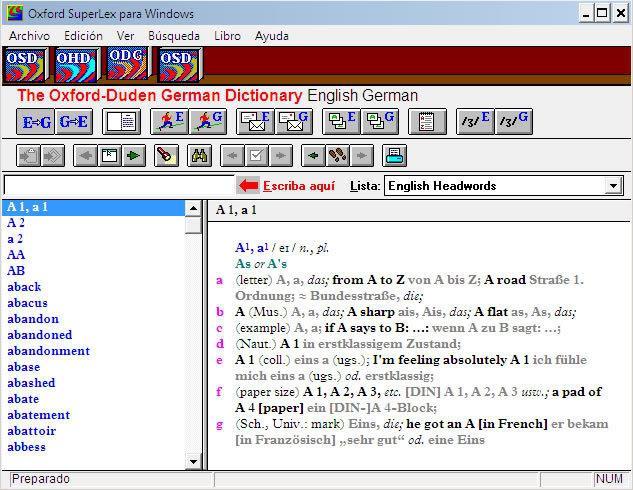Open the Archivo menu
This screenshot has width=633, height=490.
[29, 36]
